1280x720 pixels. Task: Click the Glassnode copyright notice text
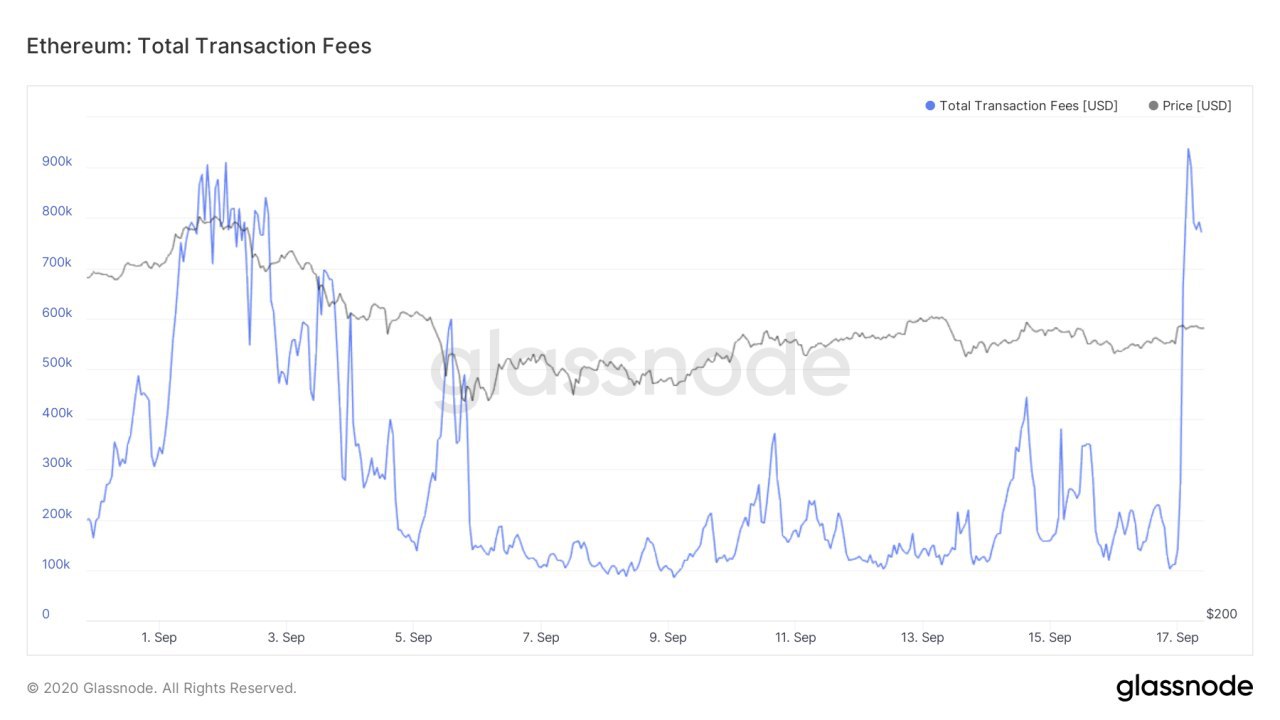[162, 688]
